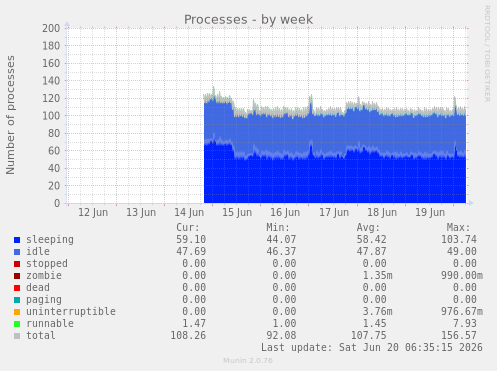Click sleeping minimum value 44.07
Viewport: 497px width, 371px height.
(281, 239)
